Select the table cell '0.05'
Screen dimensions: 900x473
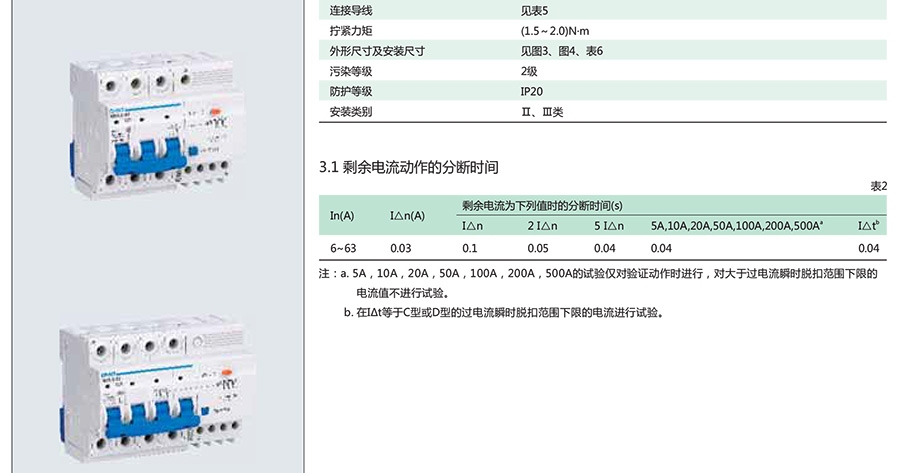pyautogui.click(x=538, y=249)
